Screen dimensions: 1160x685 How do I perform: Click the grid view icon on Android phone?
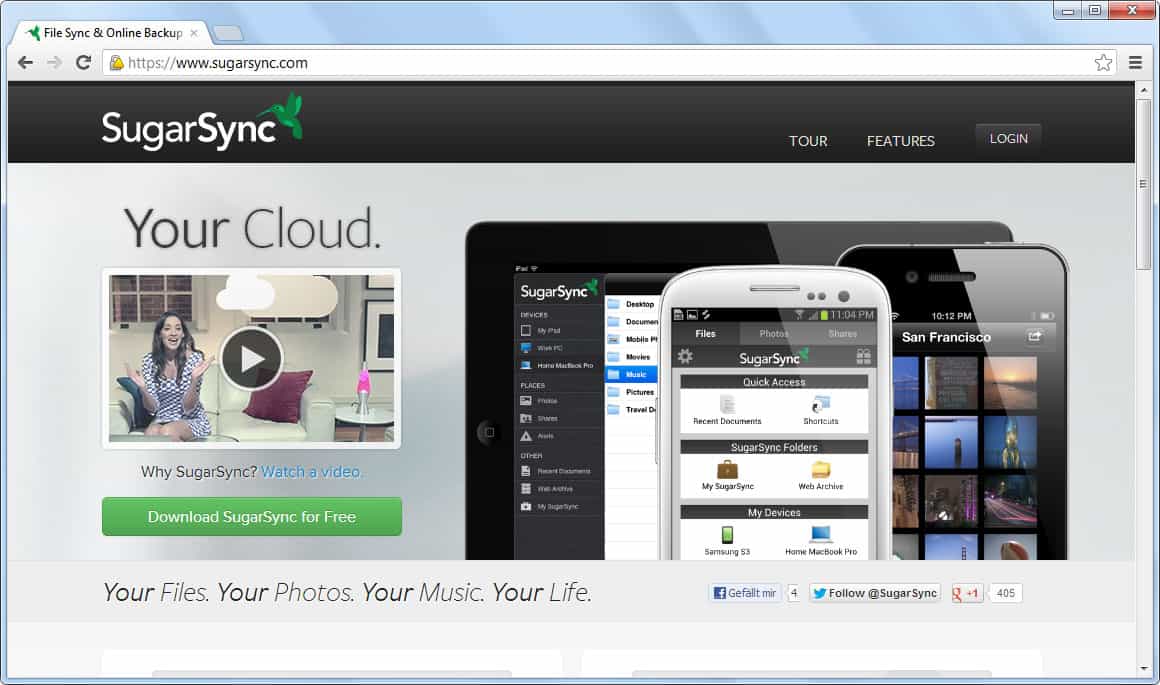[x=863, y=357]
